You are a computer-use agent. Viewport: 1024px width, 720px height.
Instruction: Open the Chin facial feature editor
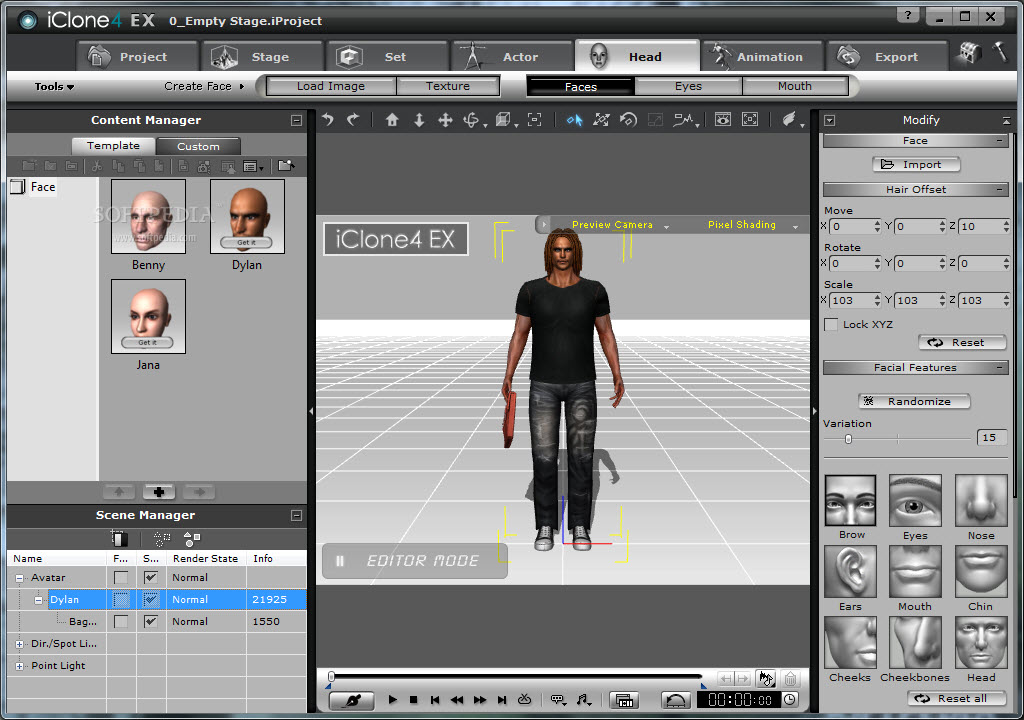[x=981, y=572]
